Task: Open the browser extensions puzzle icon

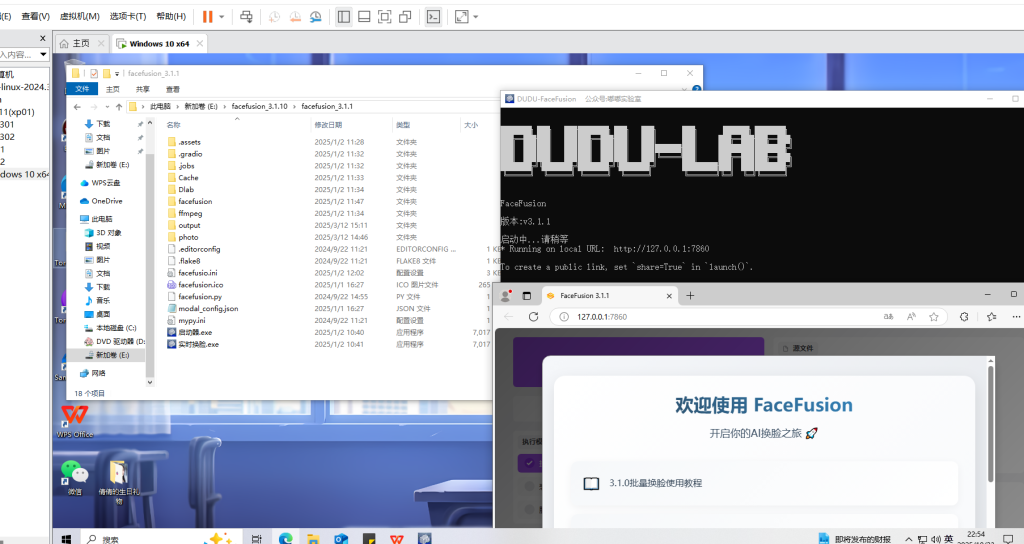Action: 964,316
